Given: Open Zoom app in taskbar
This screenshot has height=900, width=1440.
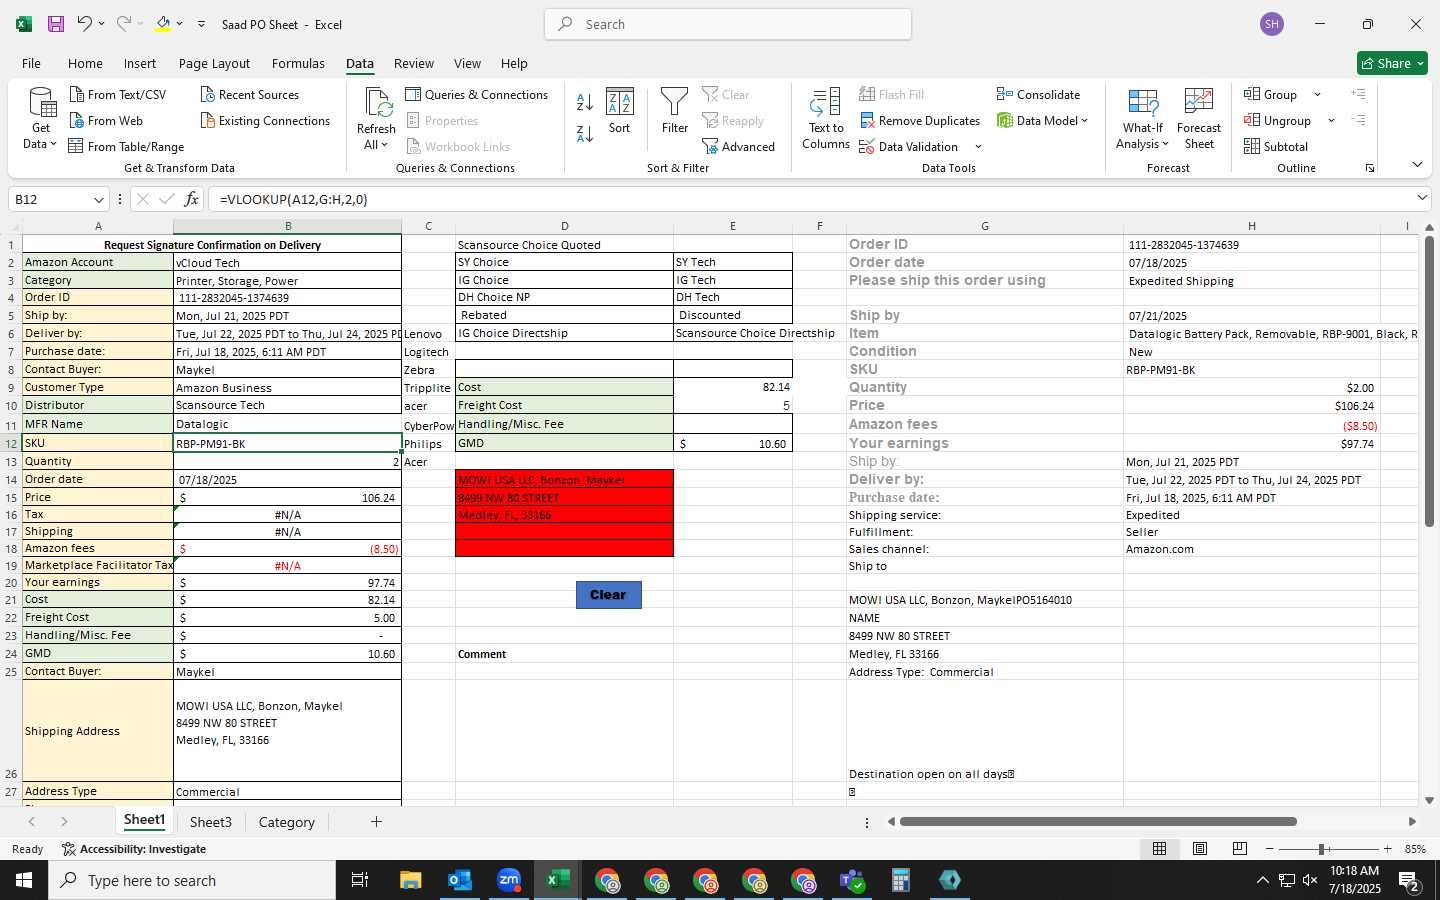Looking at the screenshot, I should click(509, 880).
